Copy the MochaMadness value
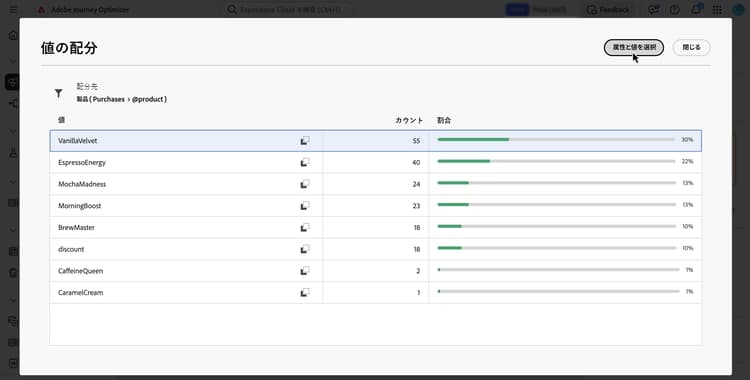Viewport: 750px width, 380px height. click(x=305, y=184)
